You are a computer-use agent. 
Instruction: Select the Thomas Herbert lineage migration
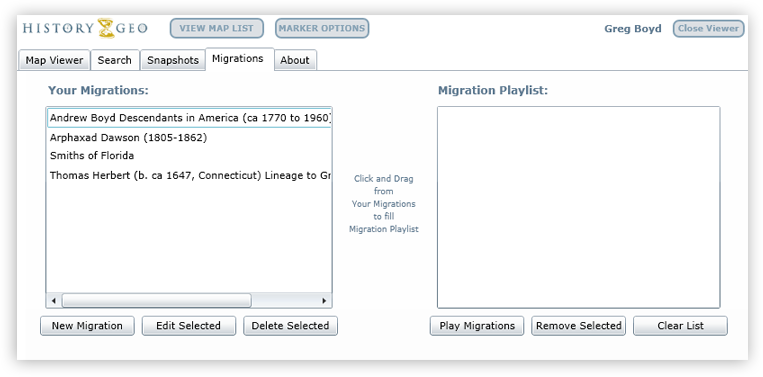point(189,176)
